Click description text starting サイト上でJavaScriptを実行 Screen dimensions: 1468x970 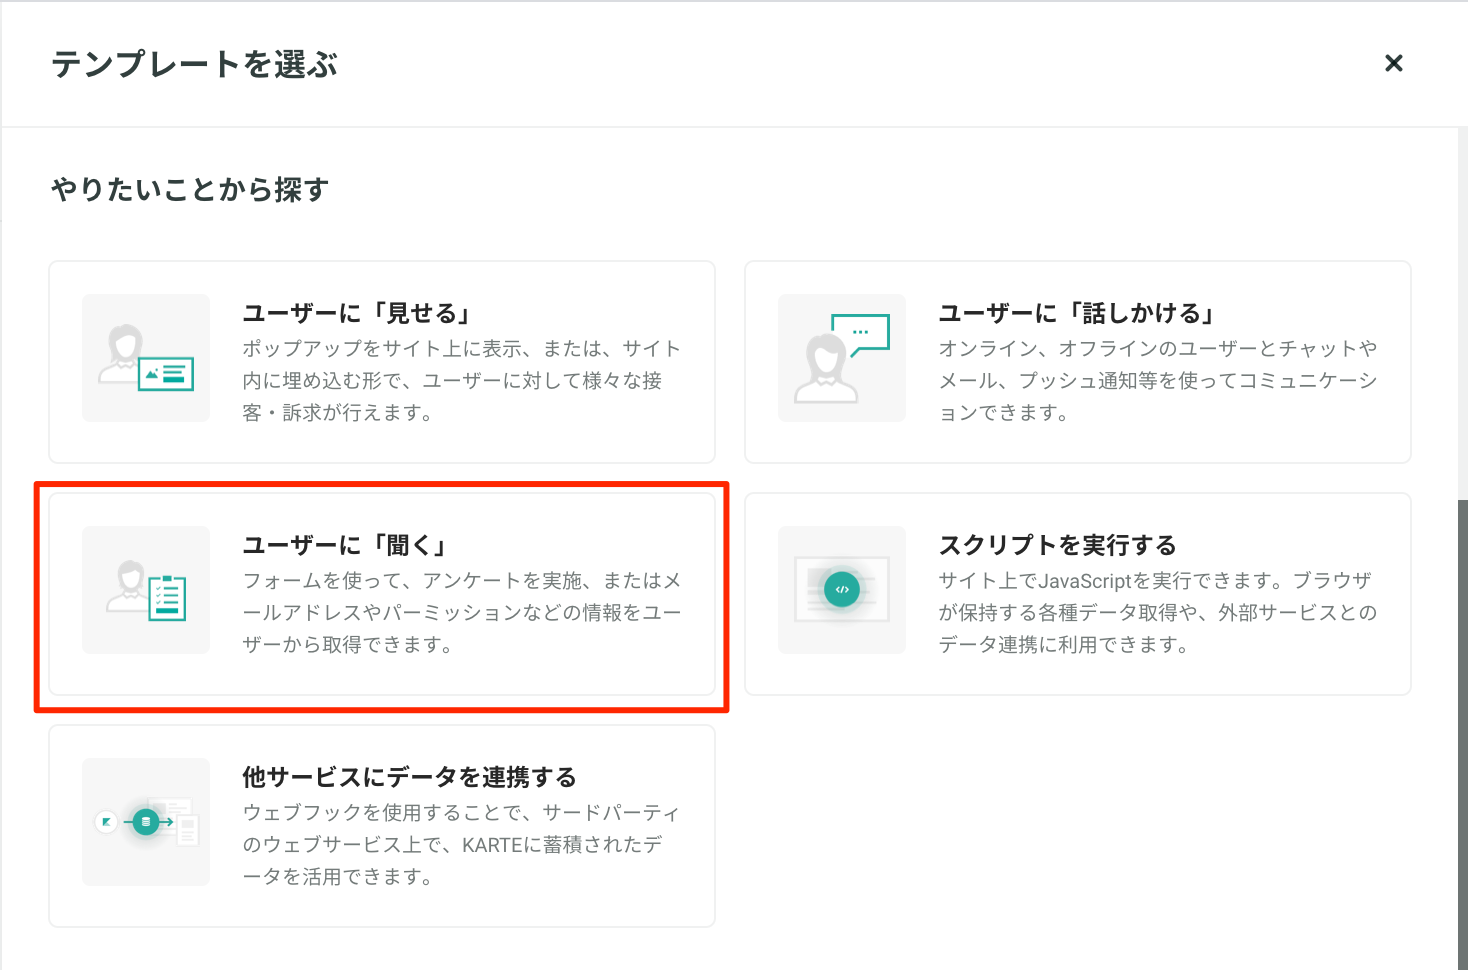1158,612
